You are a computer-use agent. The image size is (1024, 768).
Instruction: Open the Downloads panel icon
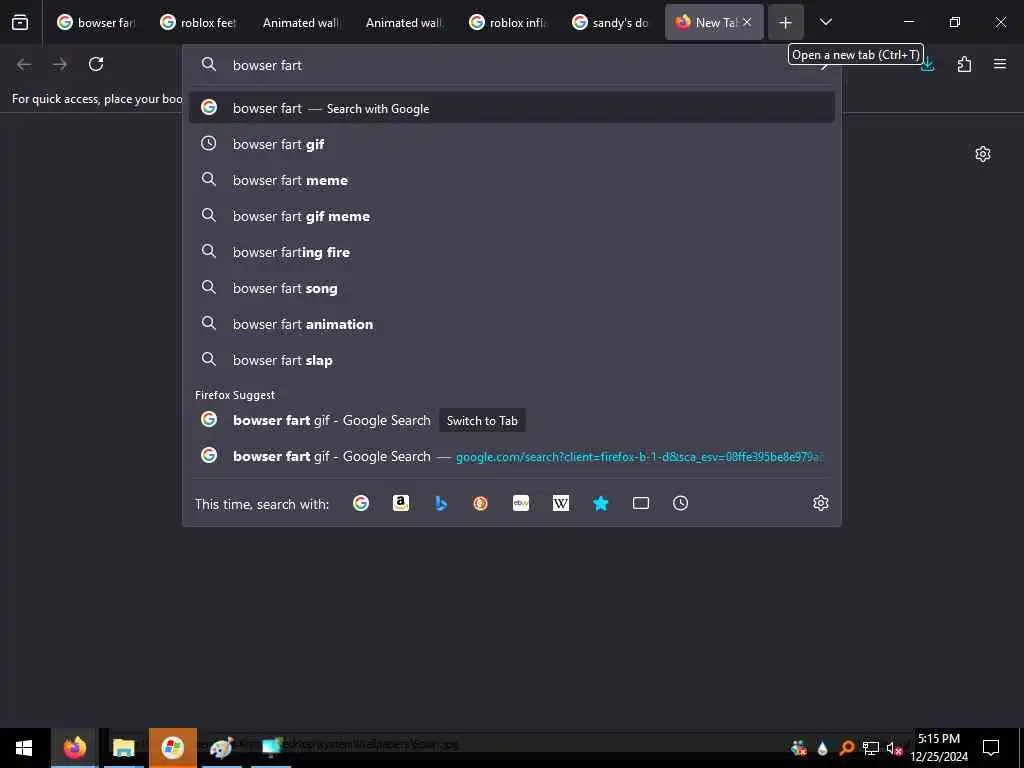(928, 65)
